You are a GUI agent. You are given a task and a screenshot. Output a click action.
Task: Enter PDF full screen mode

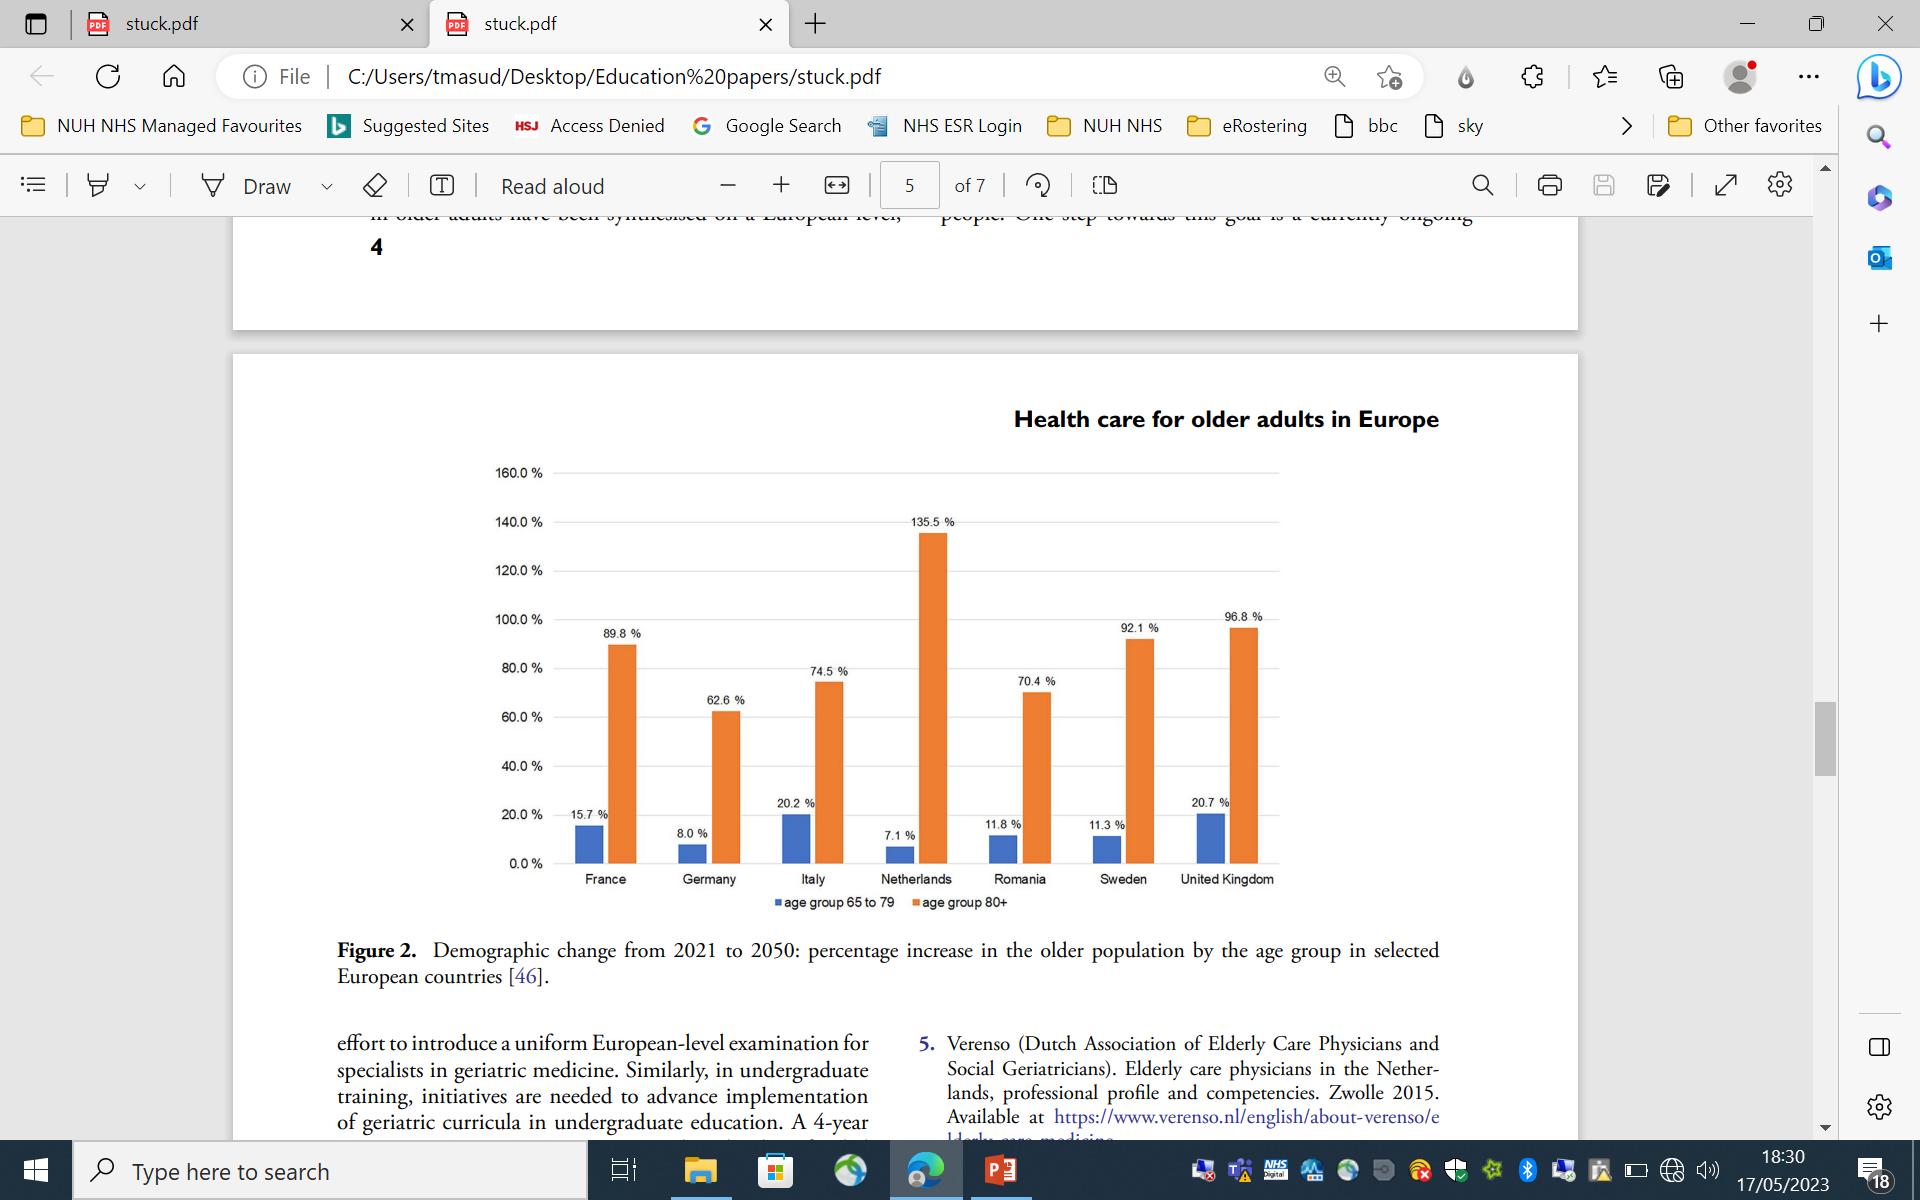1725,185
